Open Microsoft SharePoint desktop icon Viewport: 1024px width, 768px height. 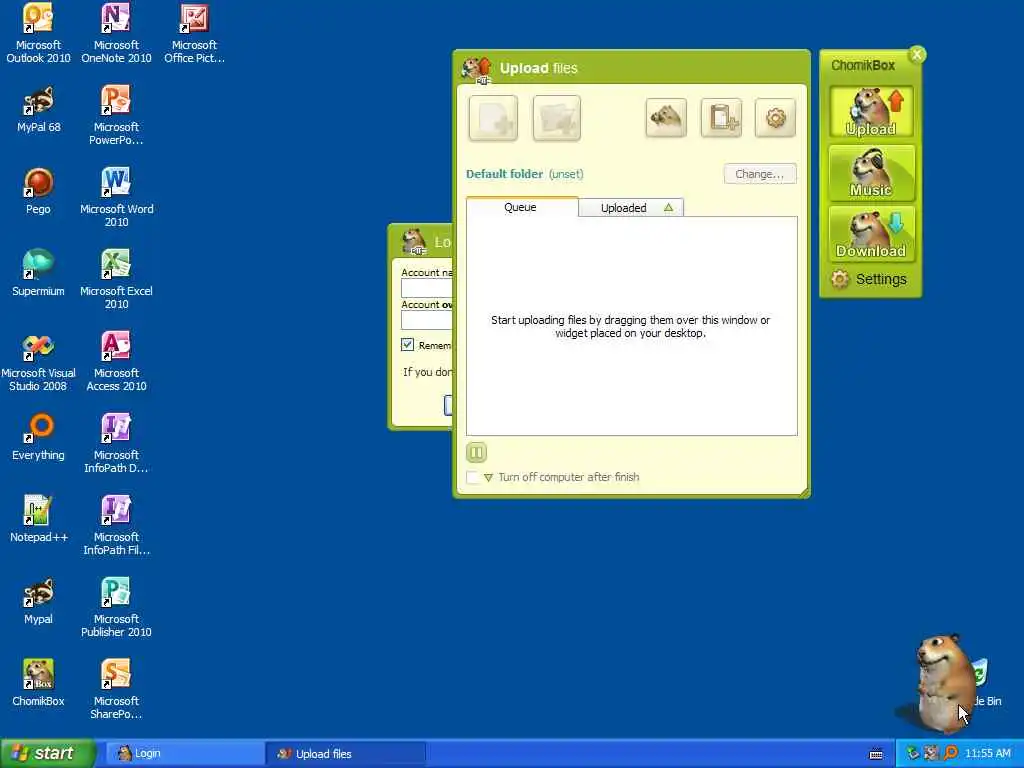[x=116, y=689]
